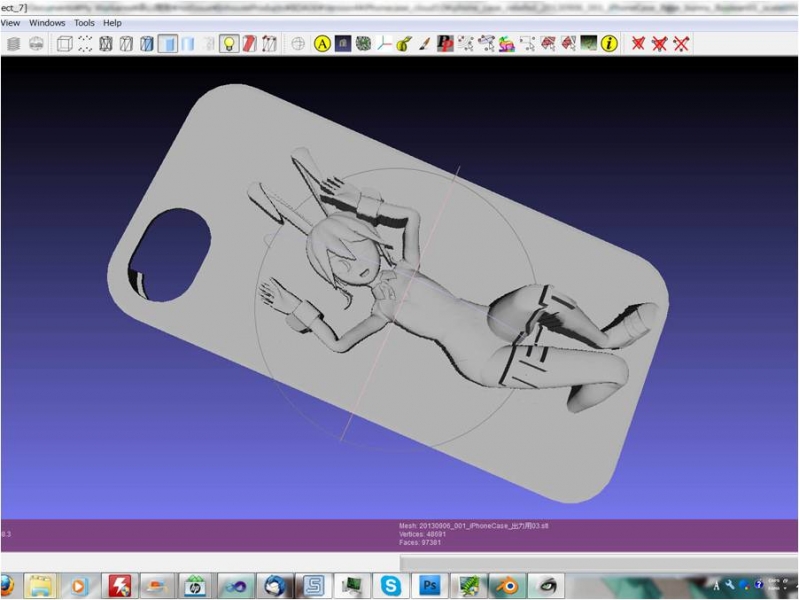Select the vertex point selection tool
This screenshot has height=600, width=799.
466,44
